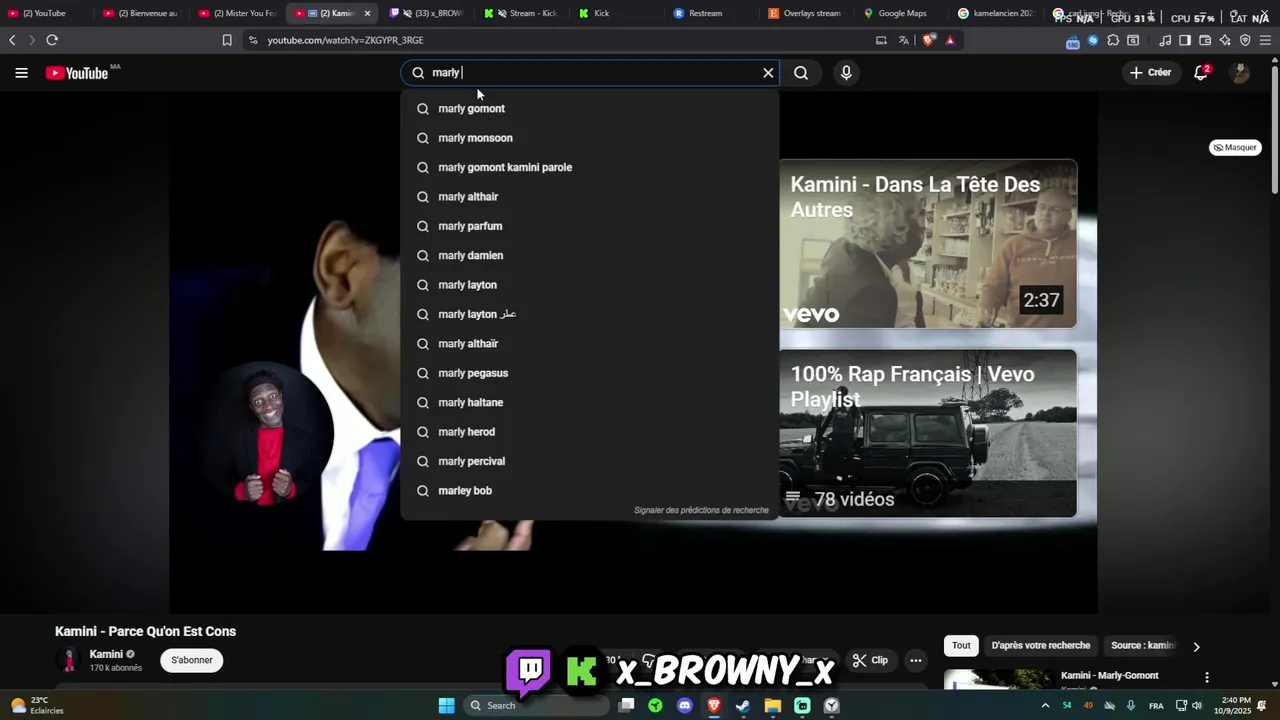The image size is (1280, 720).
Task: Open the page translate icon
Action: click(904, 40)
